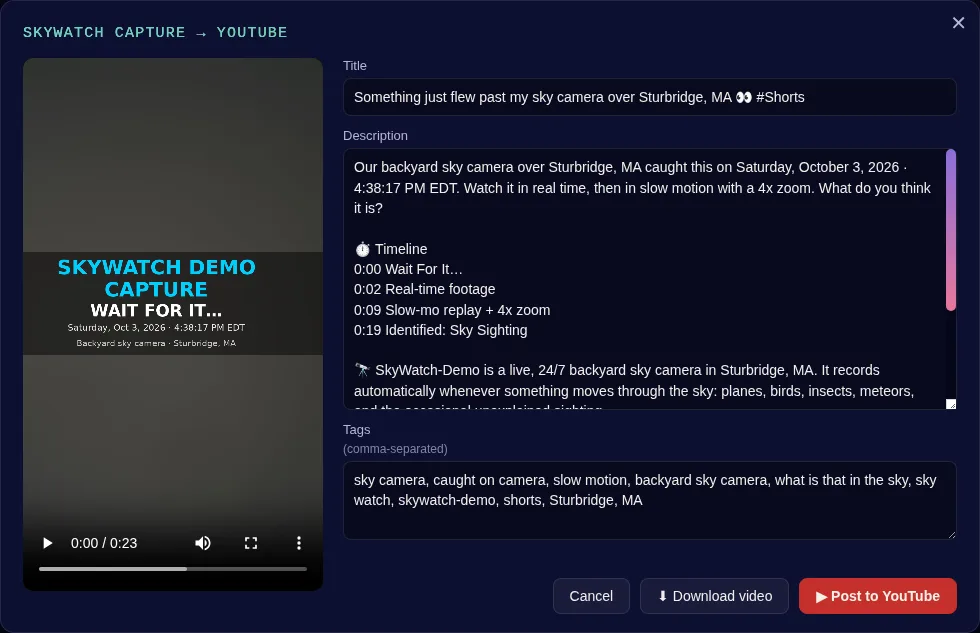Click the Description scrollbar thumb
980x633 pixels.
[x=951, y=230]
